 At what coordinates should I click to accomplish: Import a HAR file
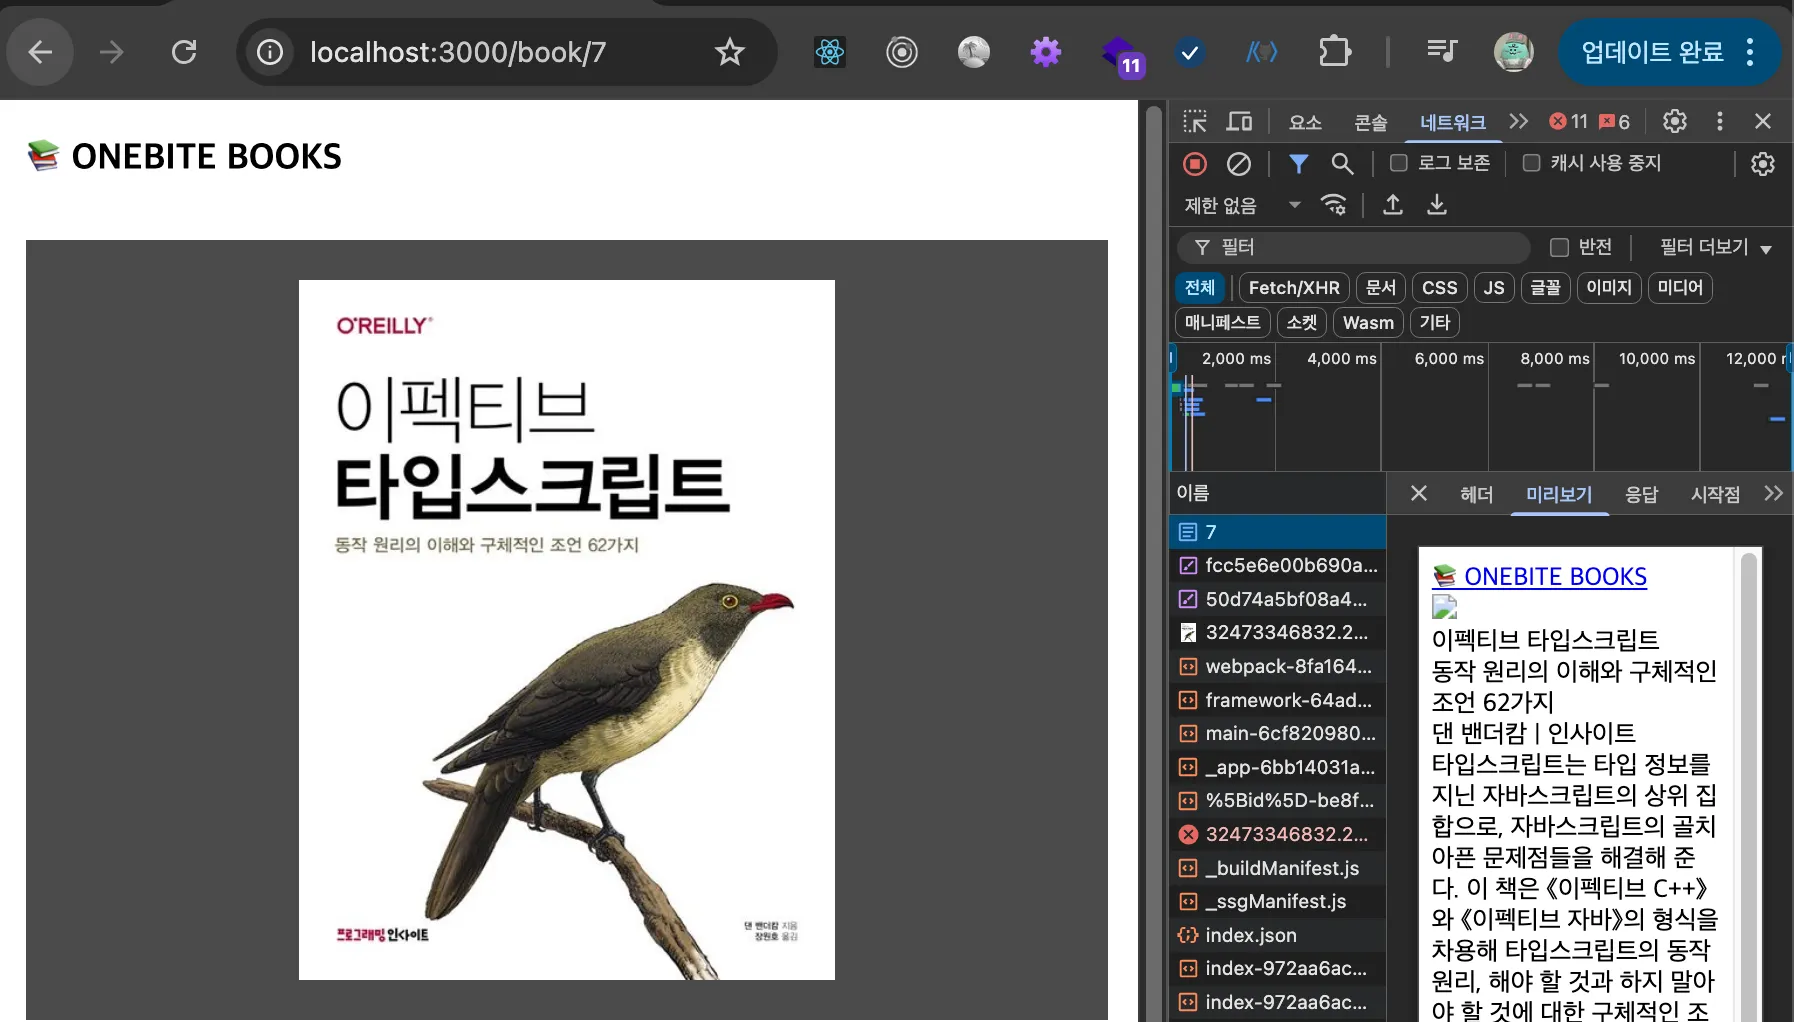[1392, 205]
